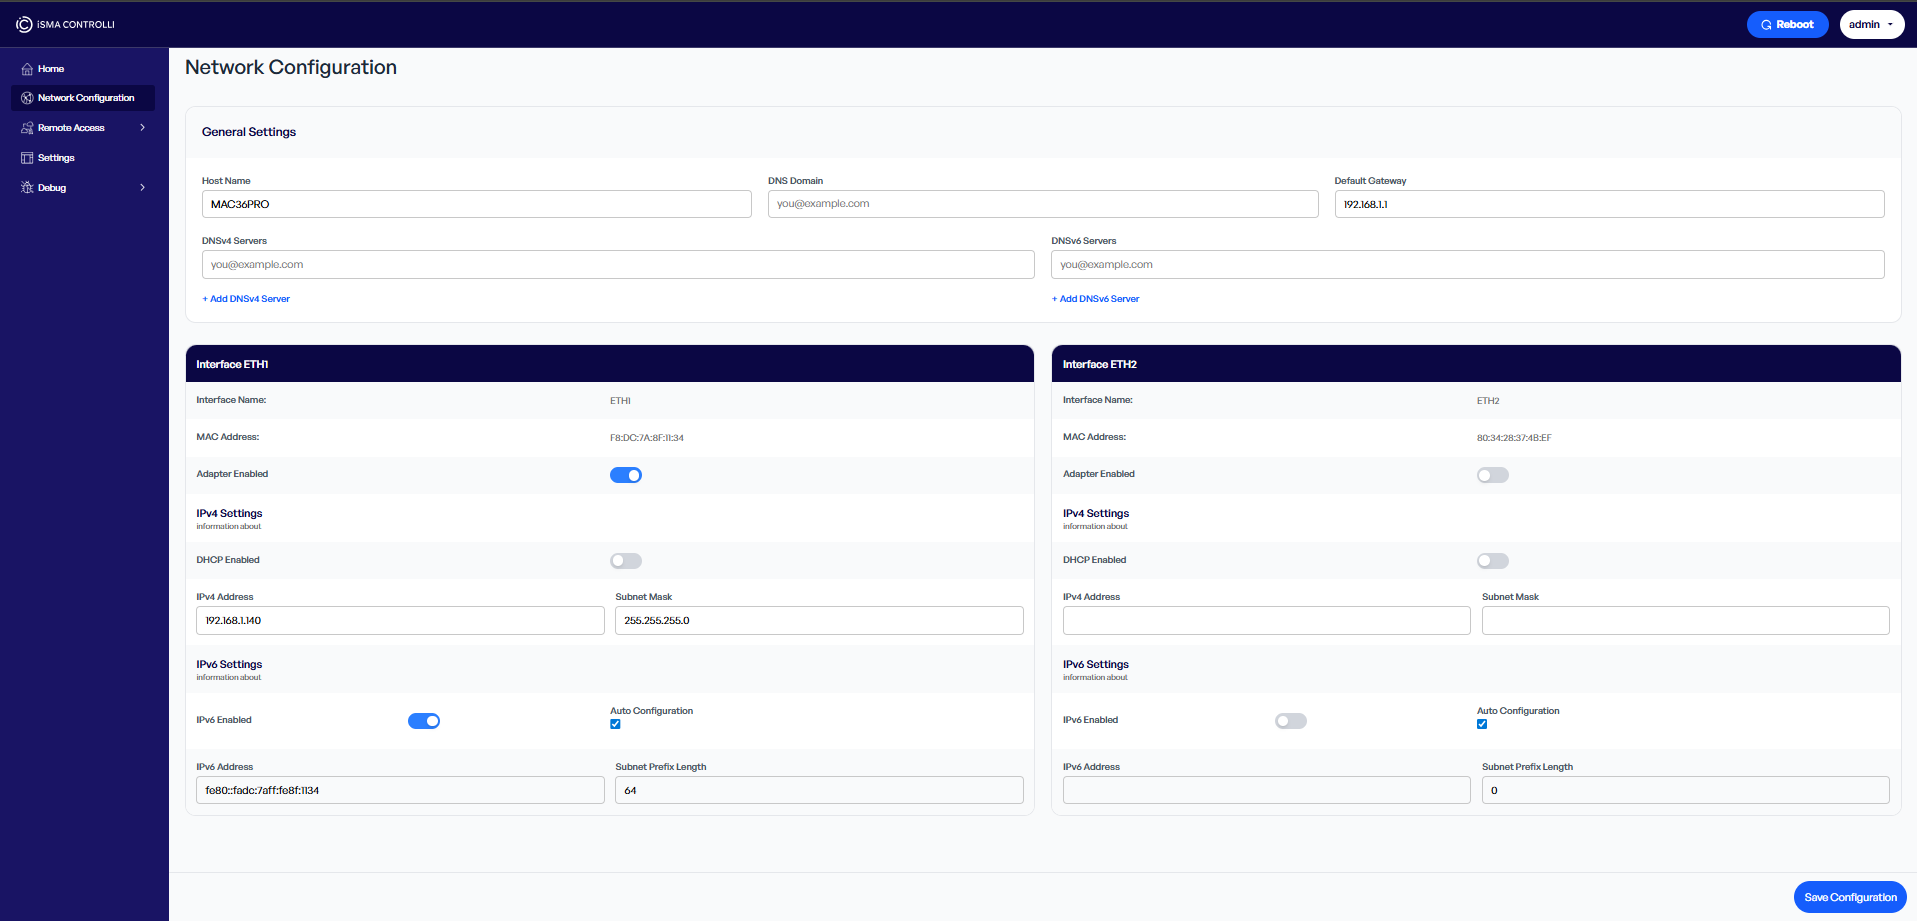Click the Home house icon in sidebar
The height and width of the screenshot is (921, 1917).
(x=27, y=69)
